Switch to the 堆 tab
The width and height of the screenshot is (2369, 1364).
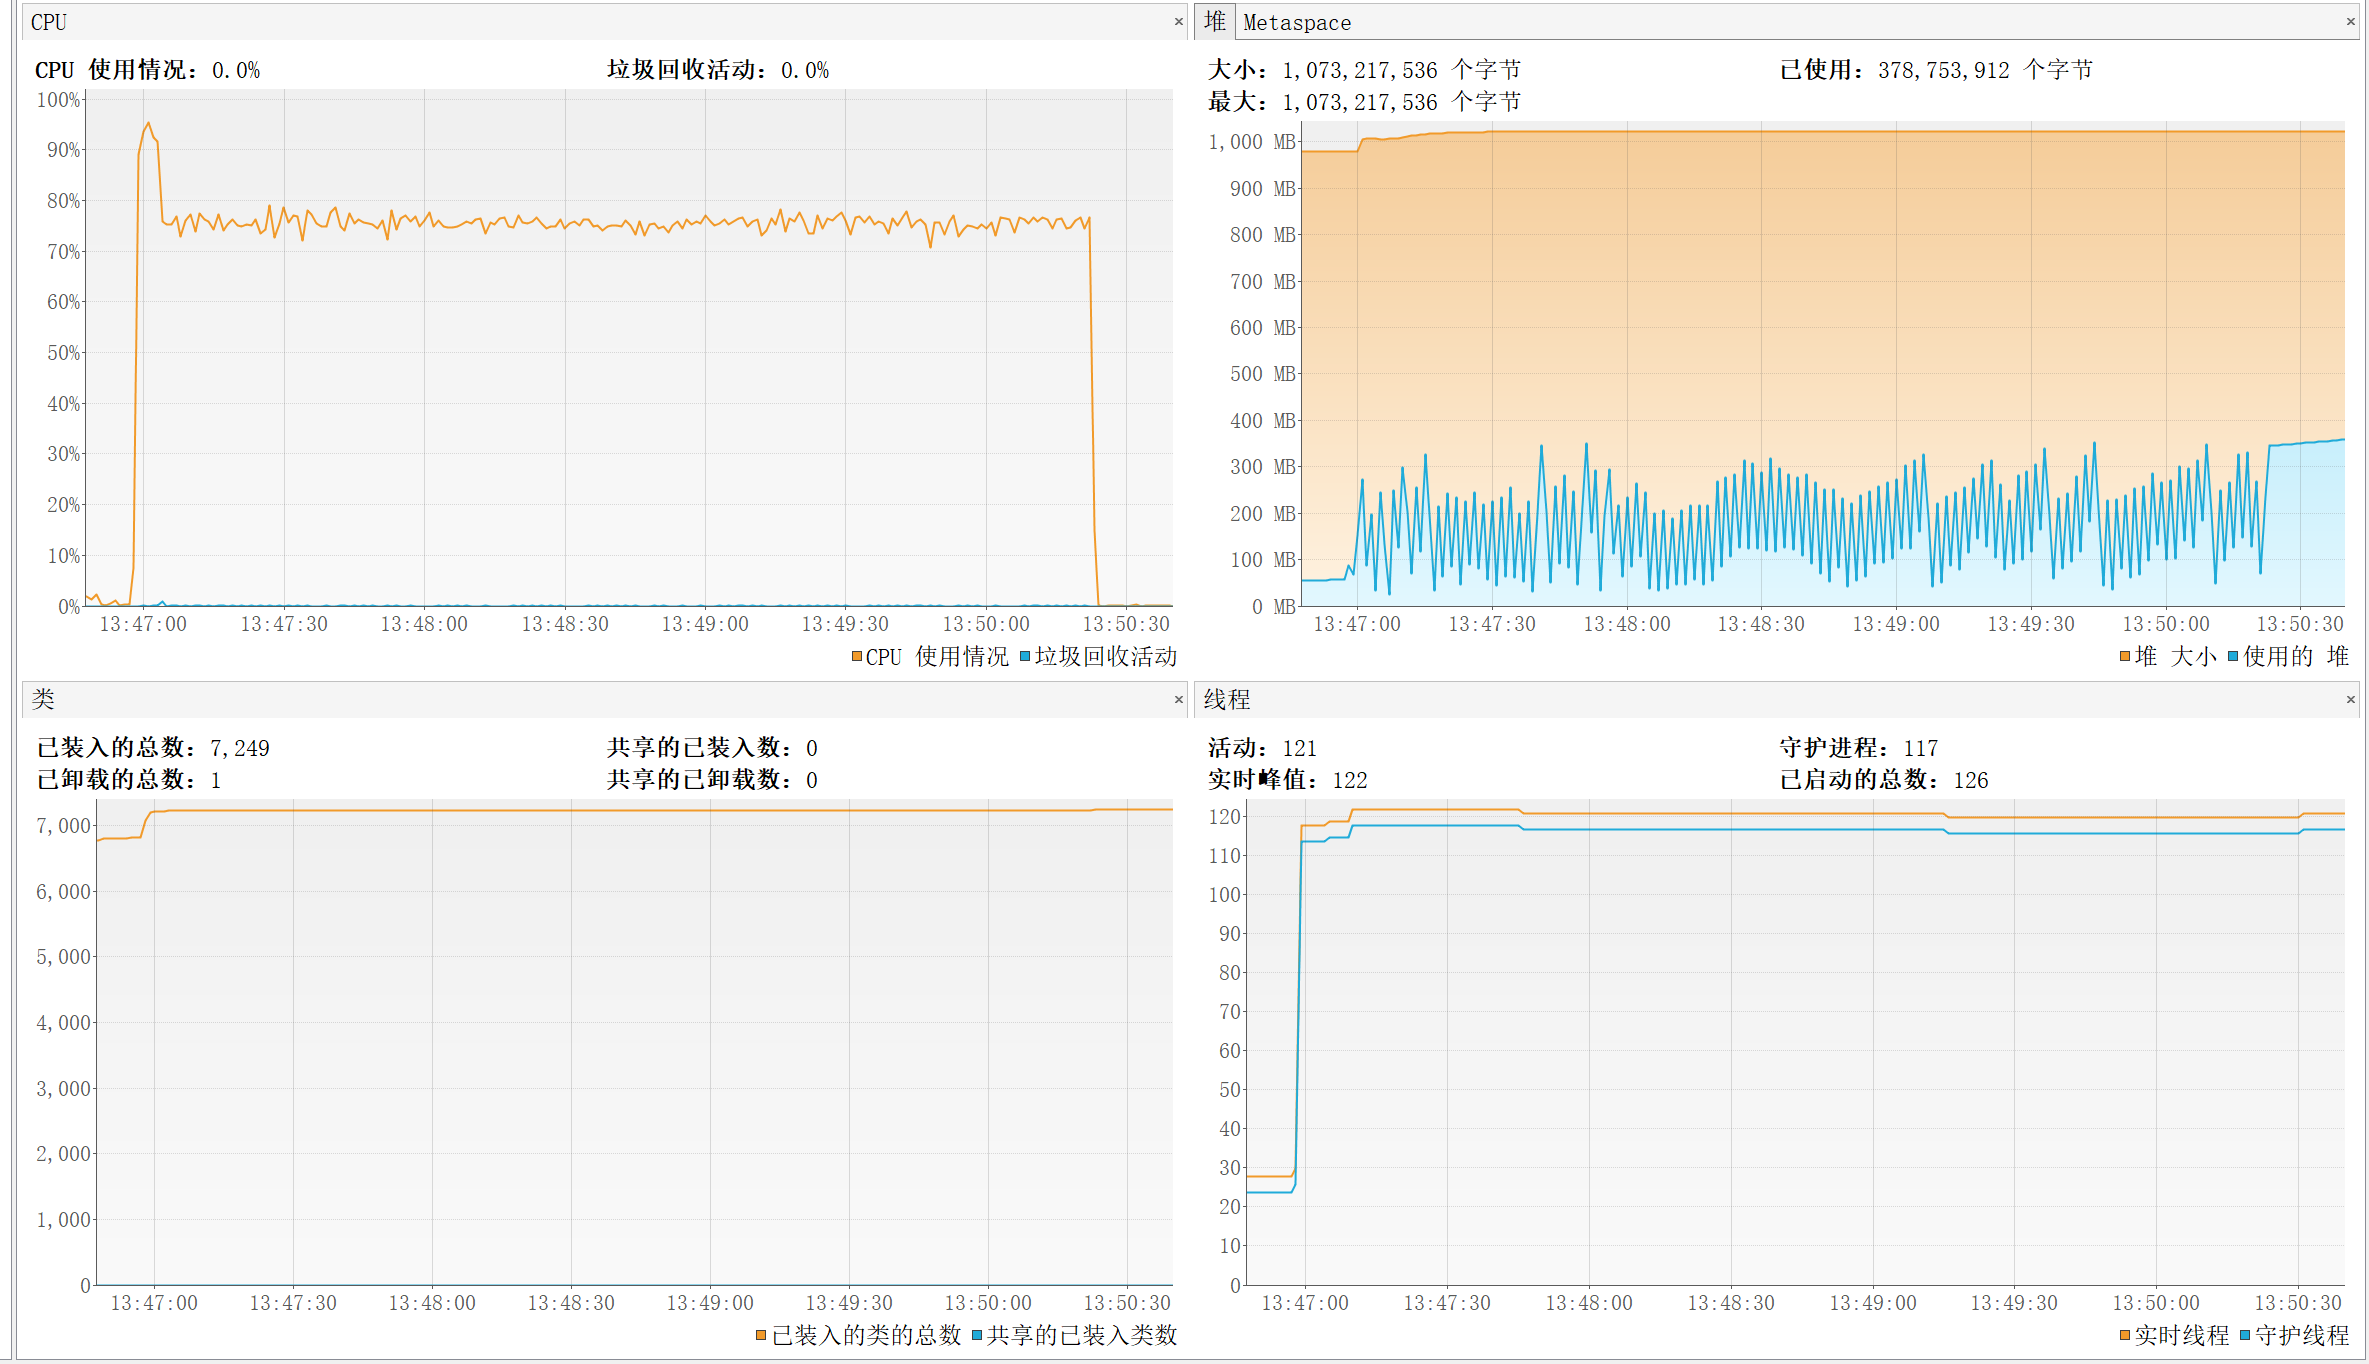click(x=1215, y=21)
